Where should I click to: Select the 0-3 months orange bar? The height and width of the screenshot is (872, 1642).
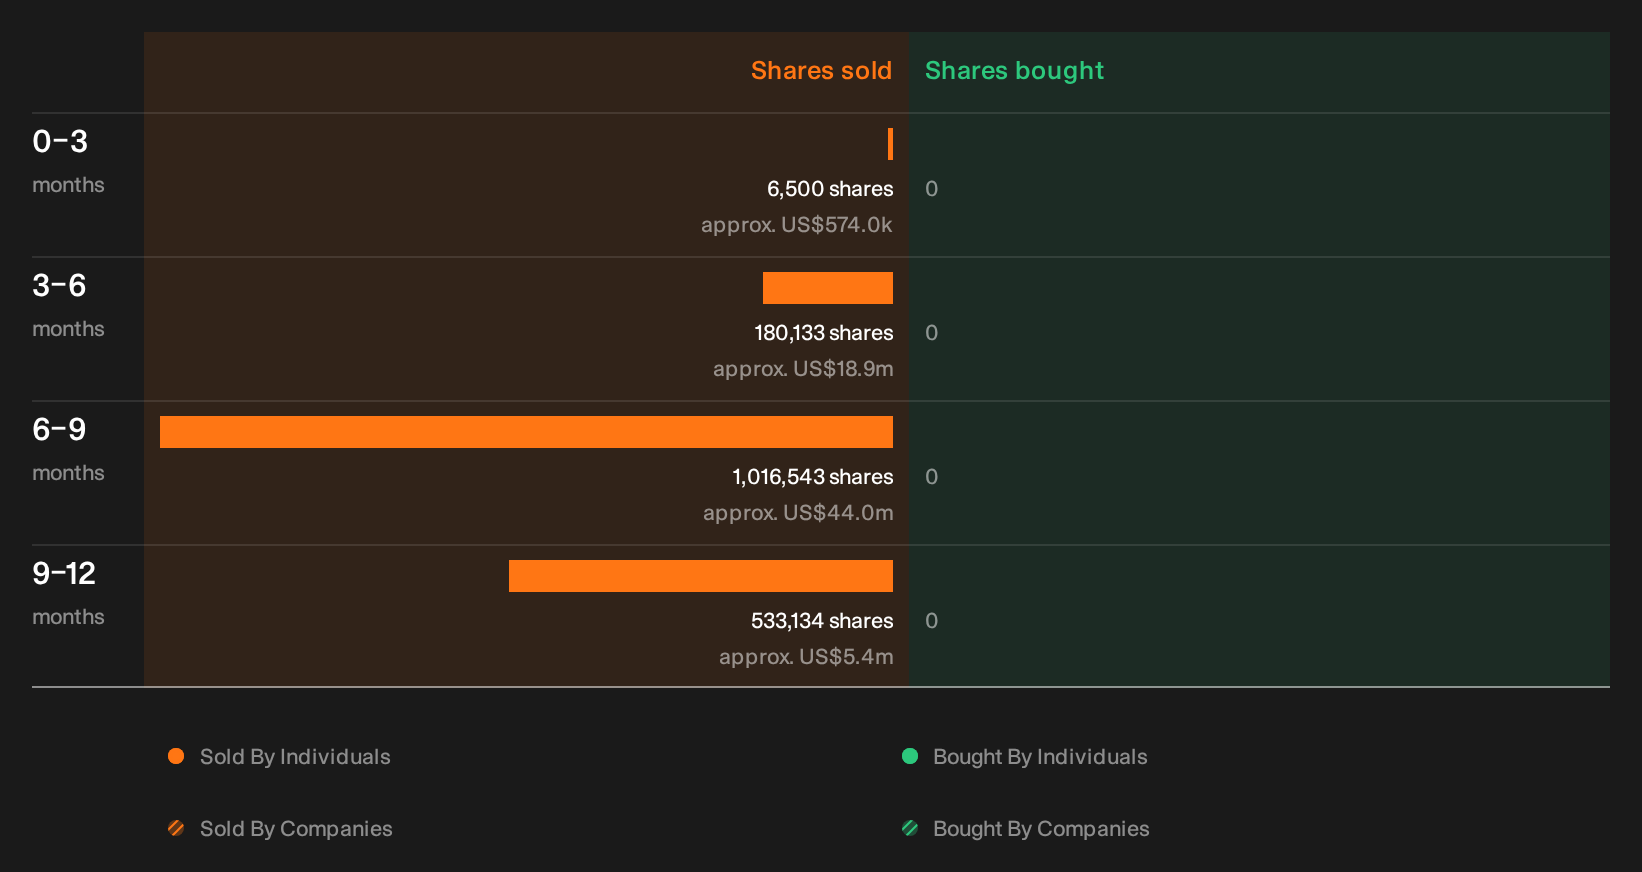pos(890,144)
